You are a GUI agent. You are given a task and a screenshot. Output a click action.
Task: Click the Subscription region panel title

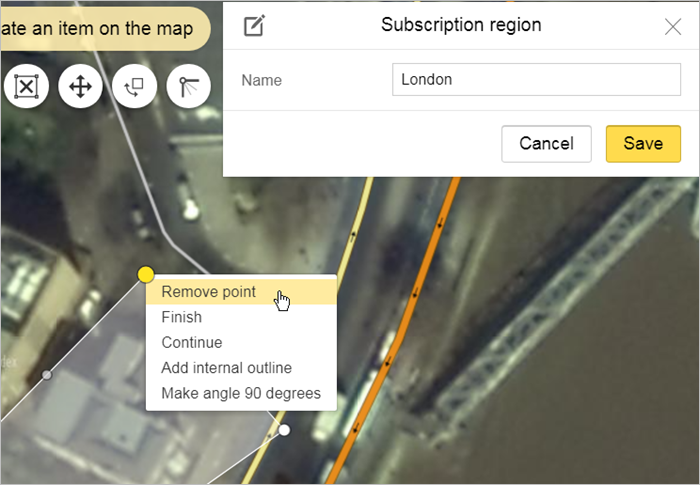tap(461, 25)
